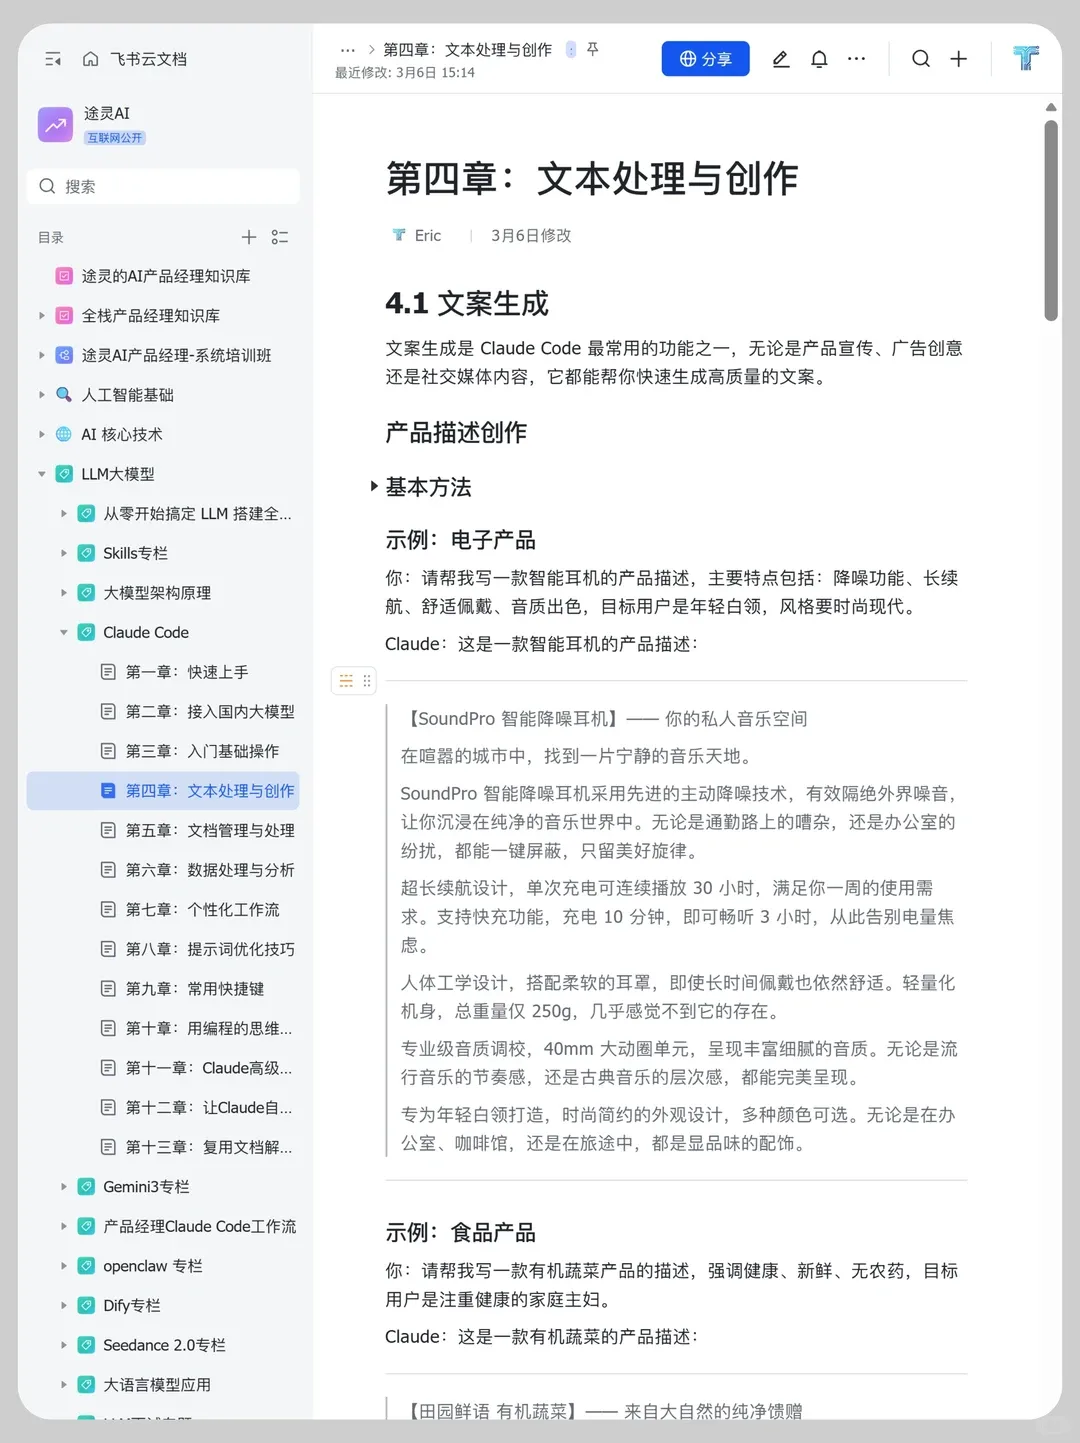Click breadcrumb 第四章：文本处理与创作
Image resolution: width=1080 pixels, height=1443 pixels.
(467, 49)
